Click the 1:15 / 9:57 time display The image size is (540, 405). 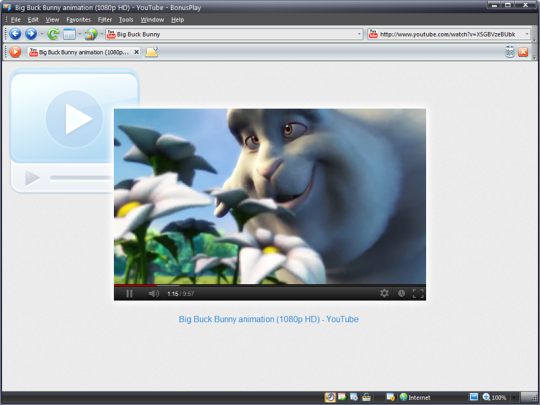[180, 294]
